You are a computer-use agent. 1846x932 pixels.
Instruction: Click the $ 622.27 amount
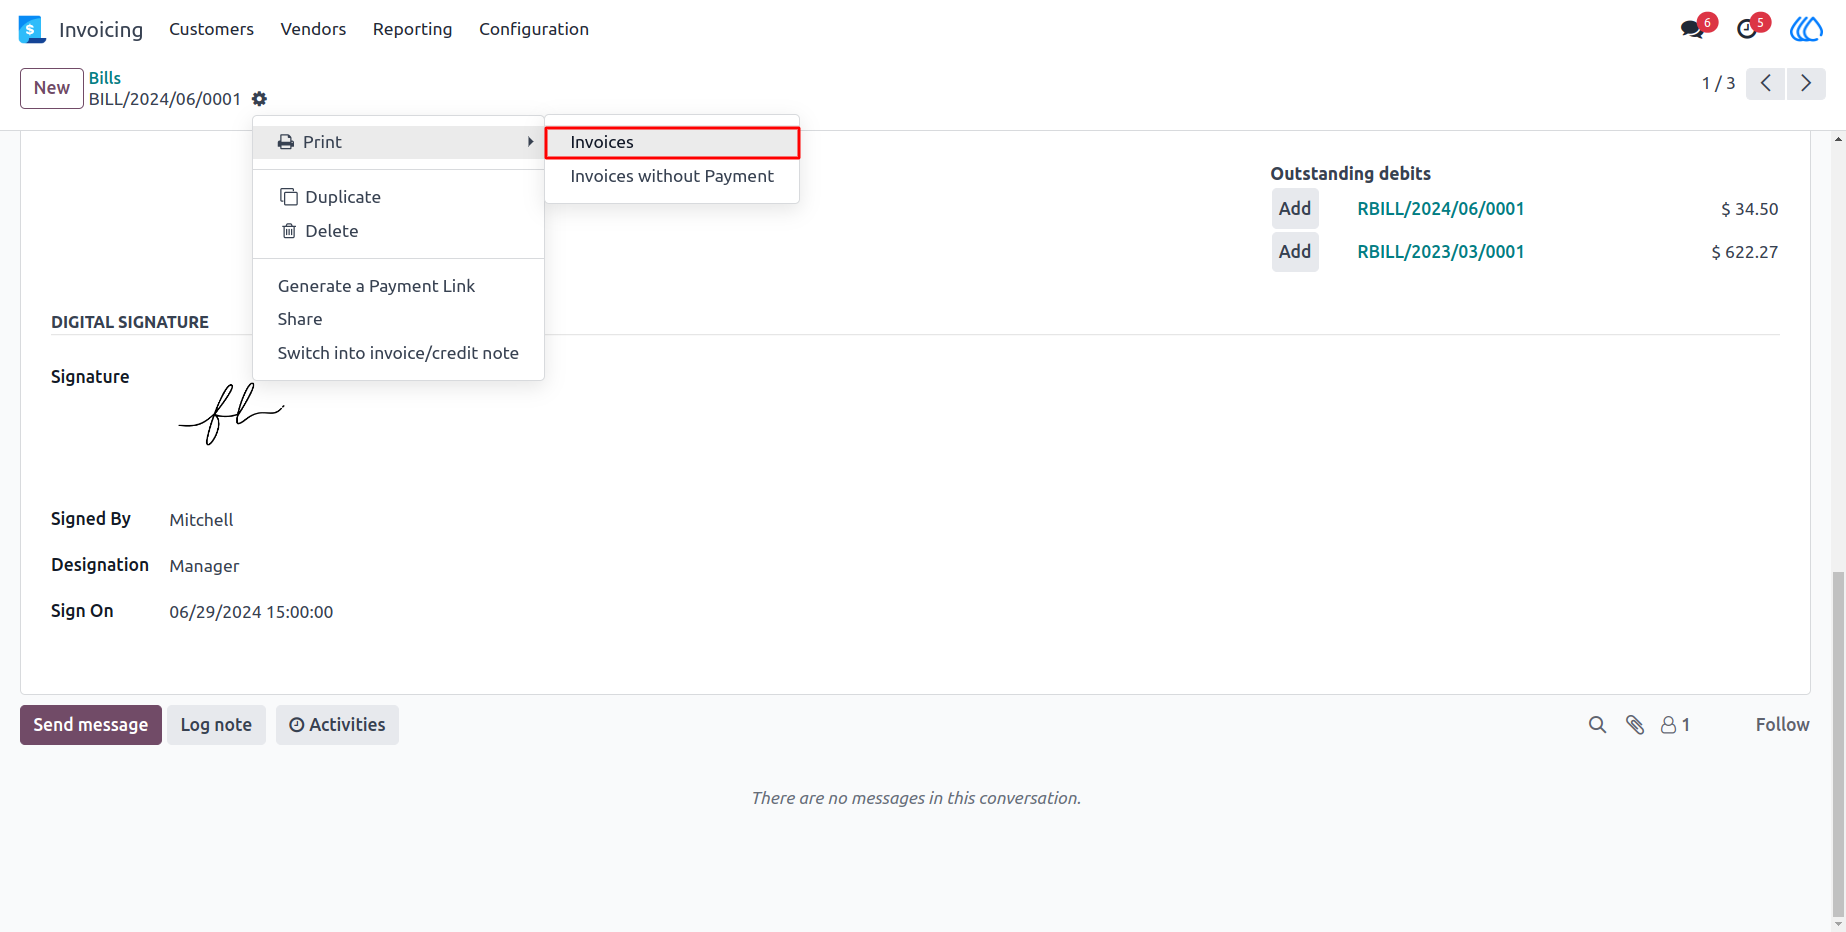[1744, 252]
